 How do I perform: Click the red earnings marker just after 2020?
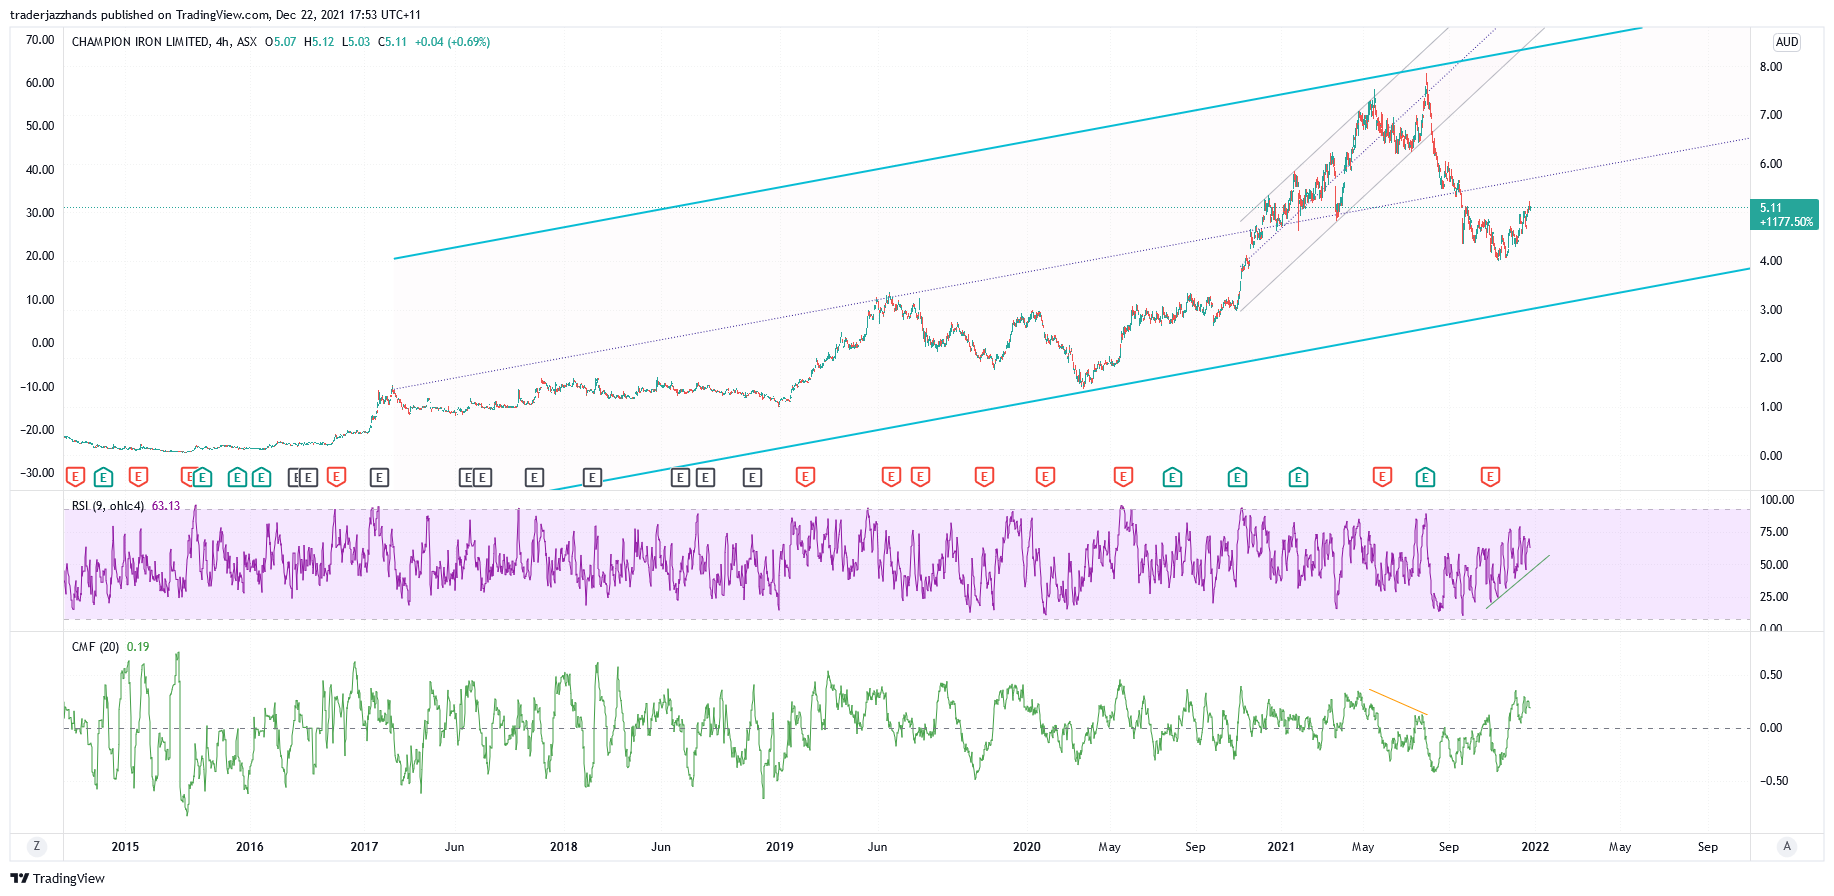coord(1045,477)
